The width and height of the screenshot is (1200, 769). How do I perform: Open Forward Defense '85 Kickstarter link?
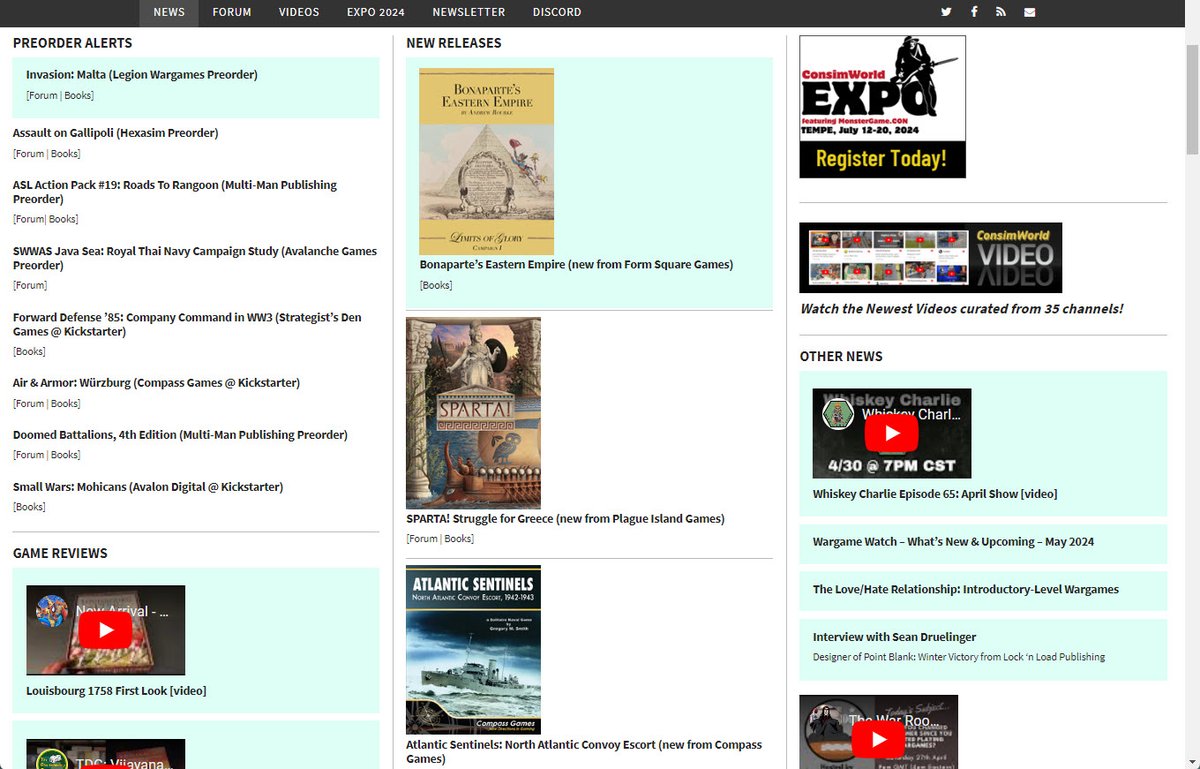[x=187, y=324]
